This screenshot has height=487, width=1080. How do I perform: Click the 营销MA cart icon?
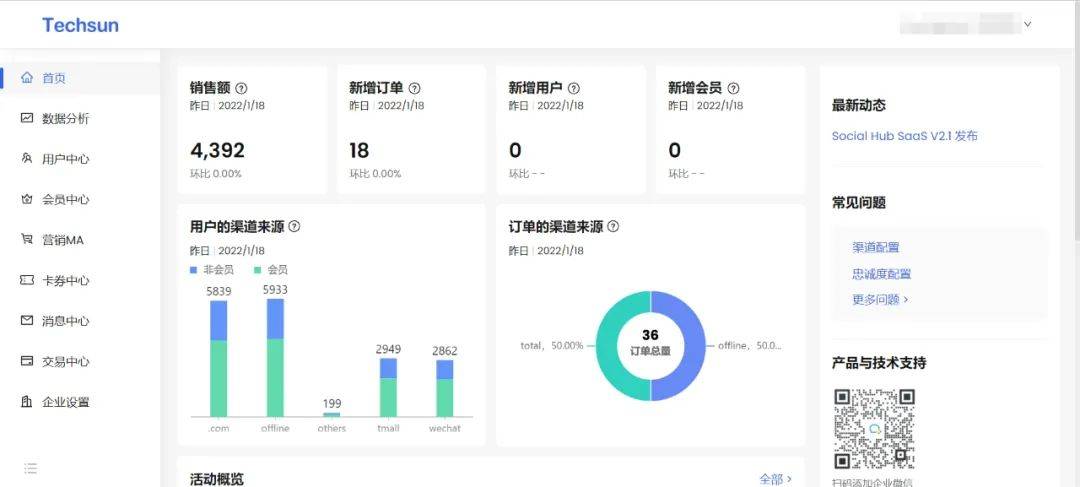[x=27, y=240]
